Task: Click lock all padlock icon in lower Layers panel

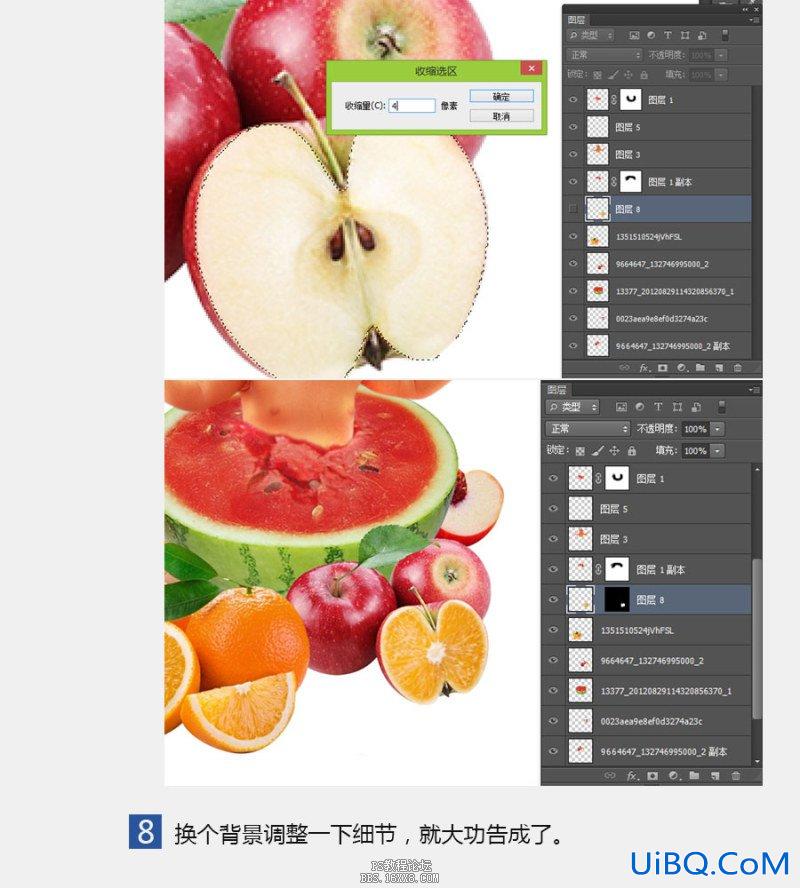Action: [x=632, y=451]
